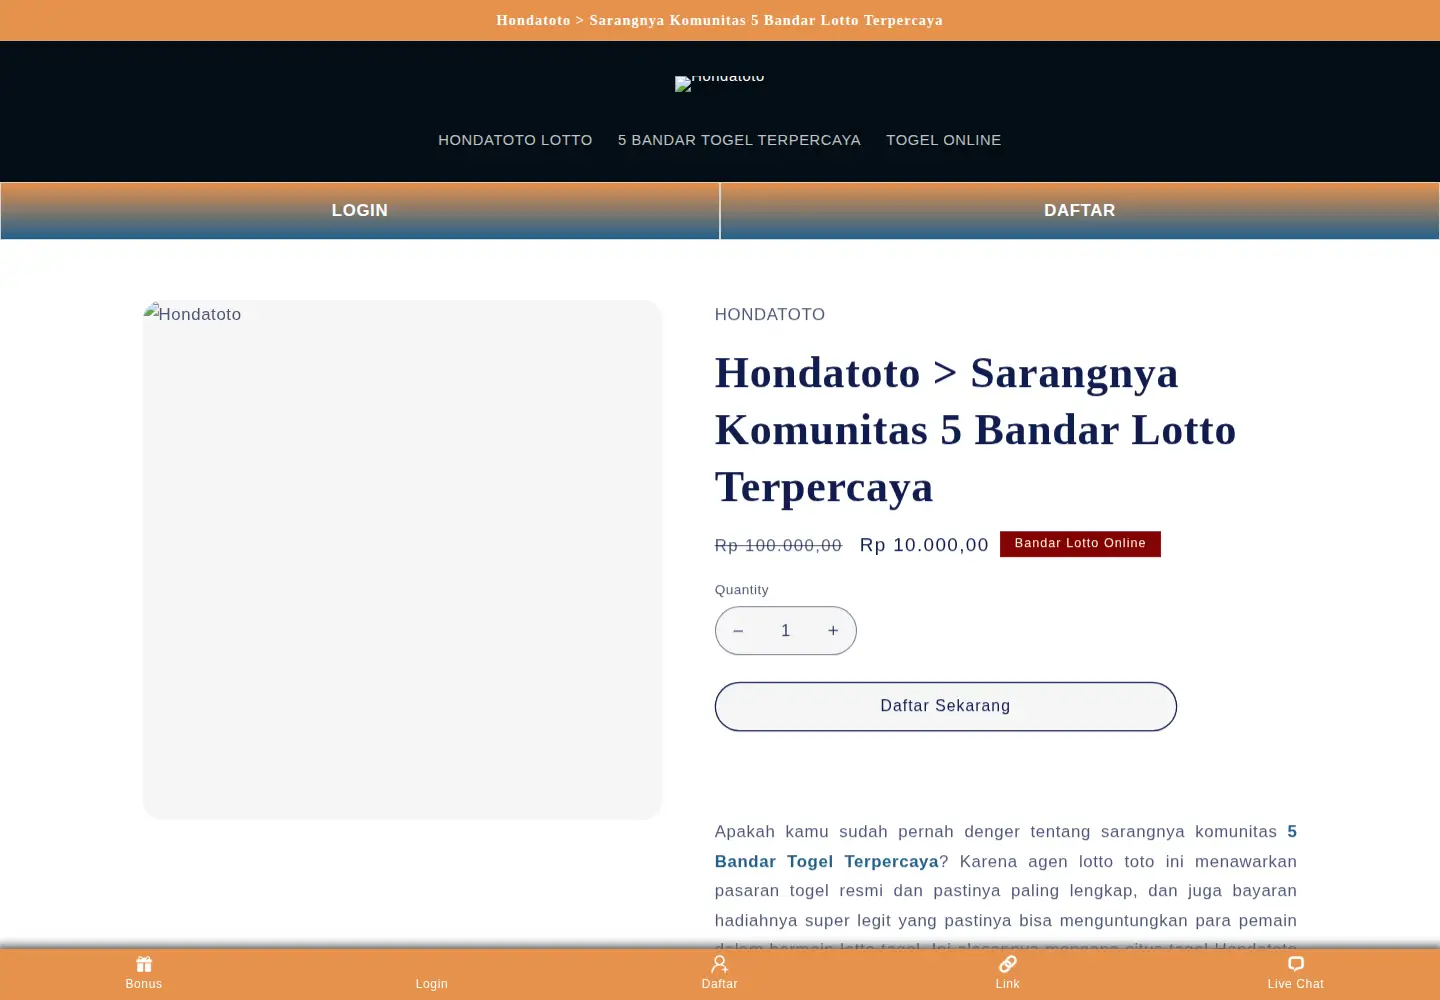Select the TOGEL ONLINE menu item

pyautogui.click(x=943, y=140)
